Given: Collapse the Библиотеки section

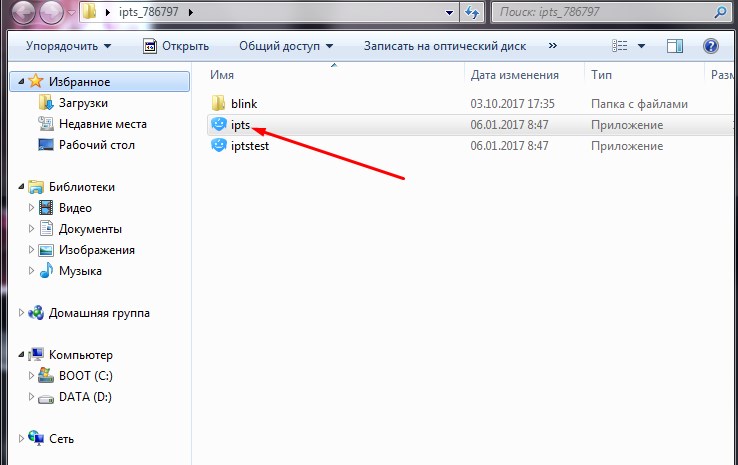Looking at the screenshot, I should (21, 187).
